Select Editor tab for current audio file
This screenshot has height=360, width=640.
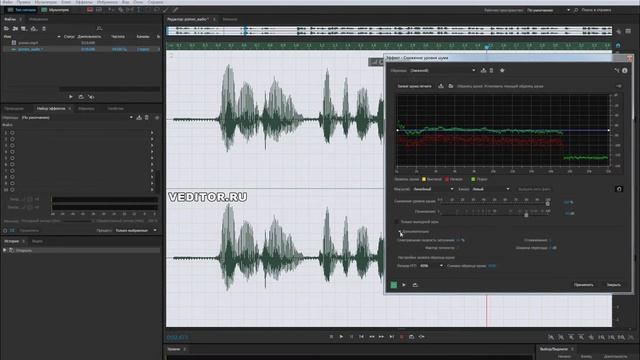188,19
